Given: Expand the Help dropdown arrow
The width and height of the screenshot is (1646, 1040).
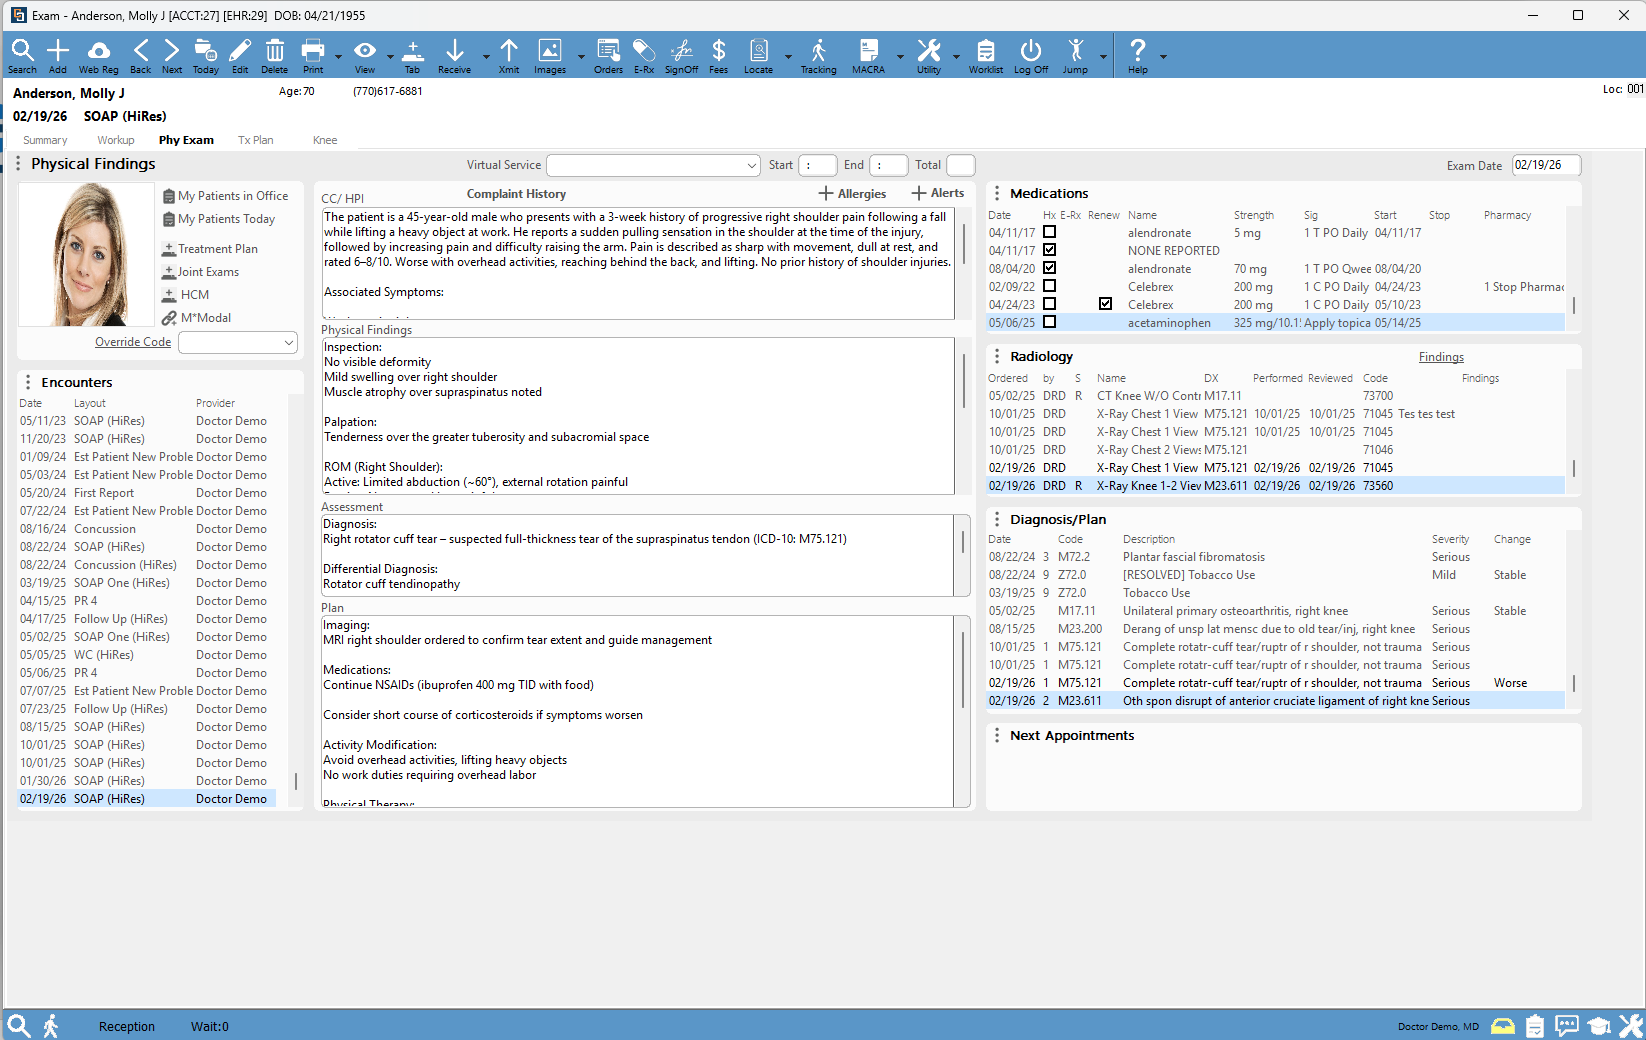Looking at the screenshot, I should 1163,57.
